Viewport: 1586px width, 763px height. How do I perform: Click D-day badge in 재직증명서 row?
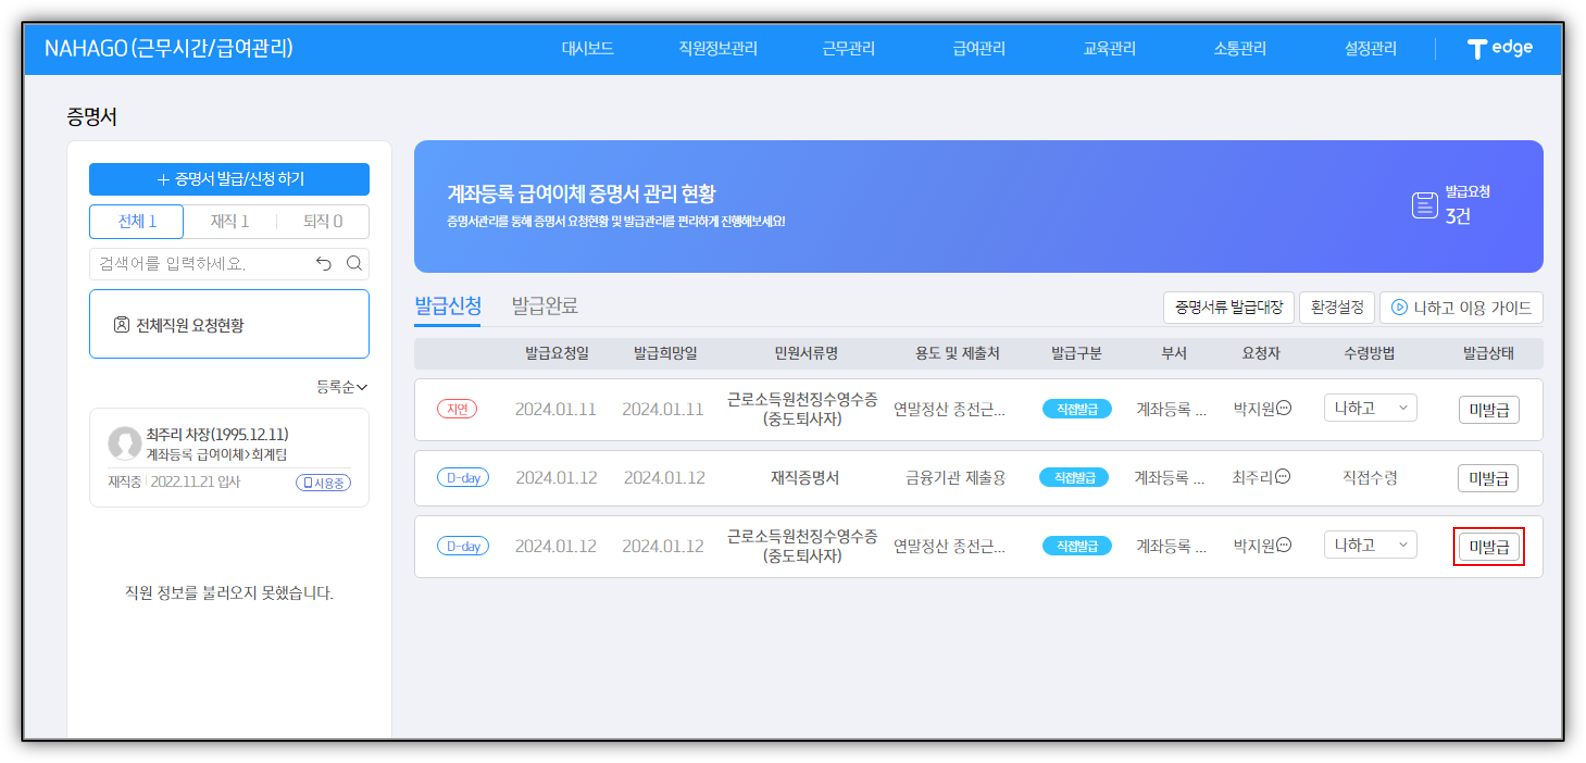(463, 477)
